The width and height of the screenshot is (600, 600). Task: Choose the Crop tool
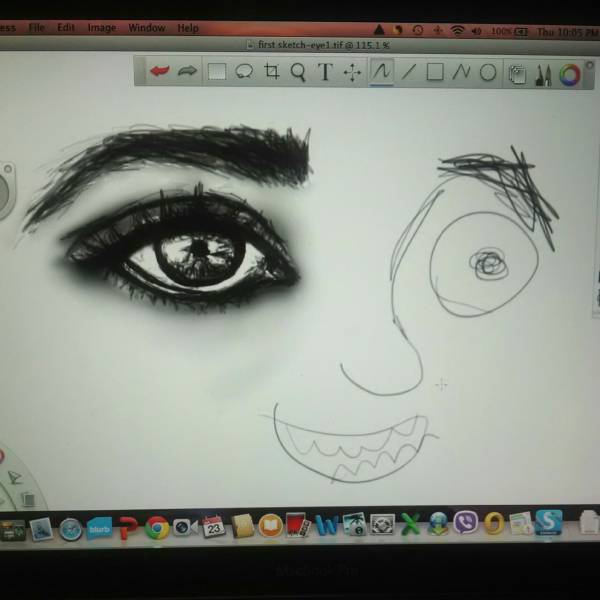[271, 71]
